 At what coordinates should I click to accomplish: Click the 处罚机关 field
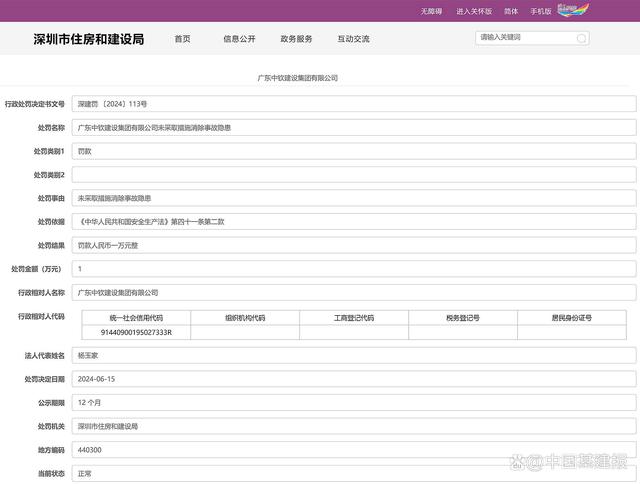354,426
